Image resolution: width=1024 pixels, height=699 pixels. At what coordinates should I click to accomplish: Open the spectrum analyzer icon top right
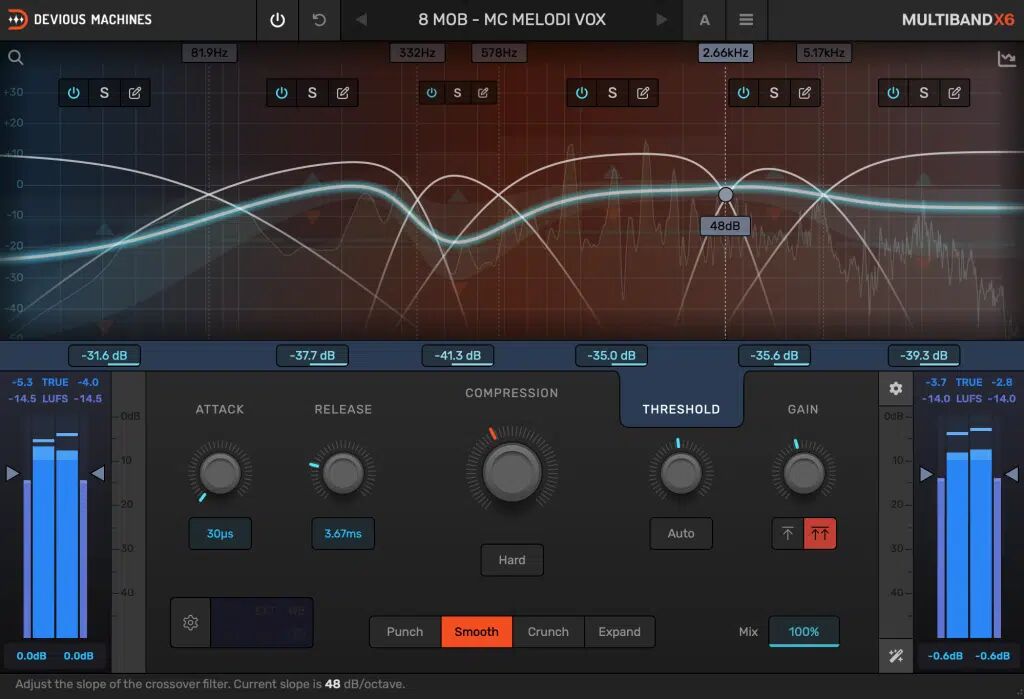1007,58
